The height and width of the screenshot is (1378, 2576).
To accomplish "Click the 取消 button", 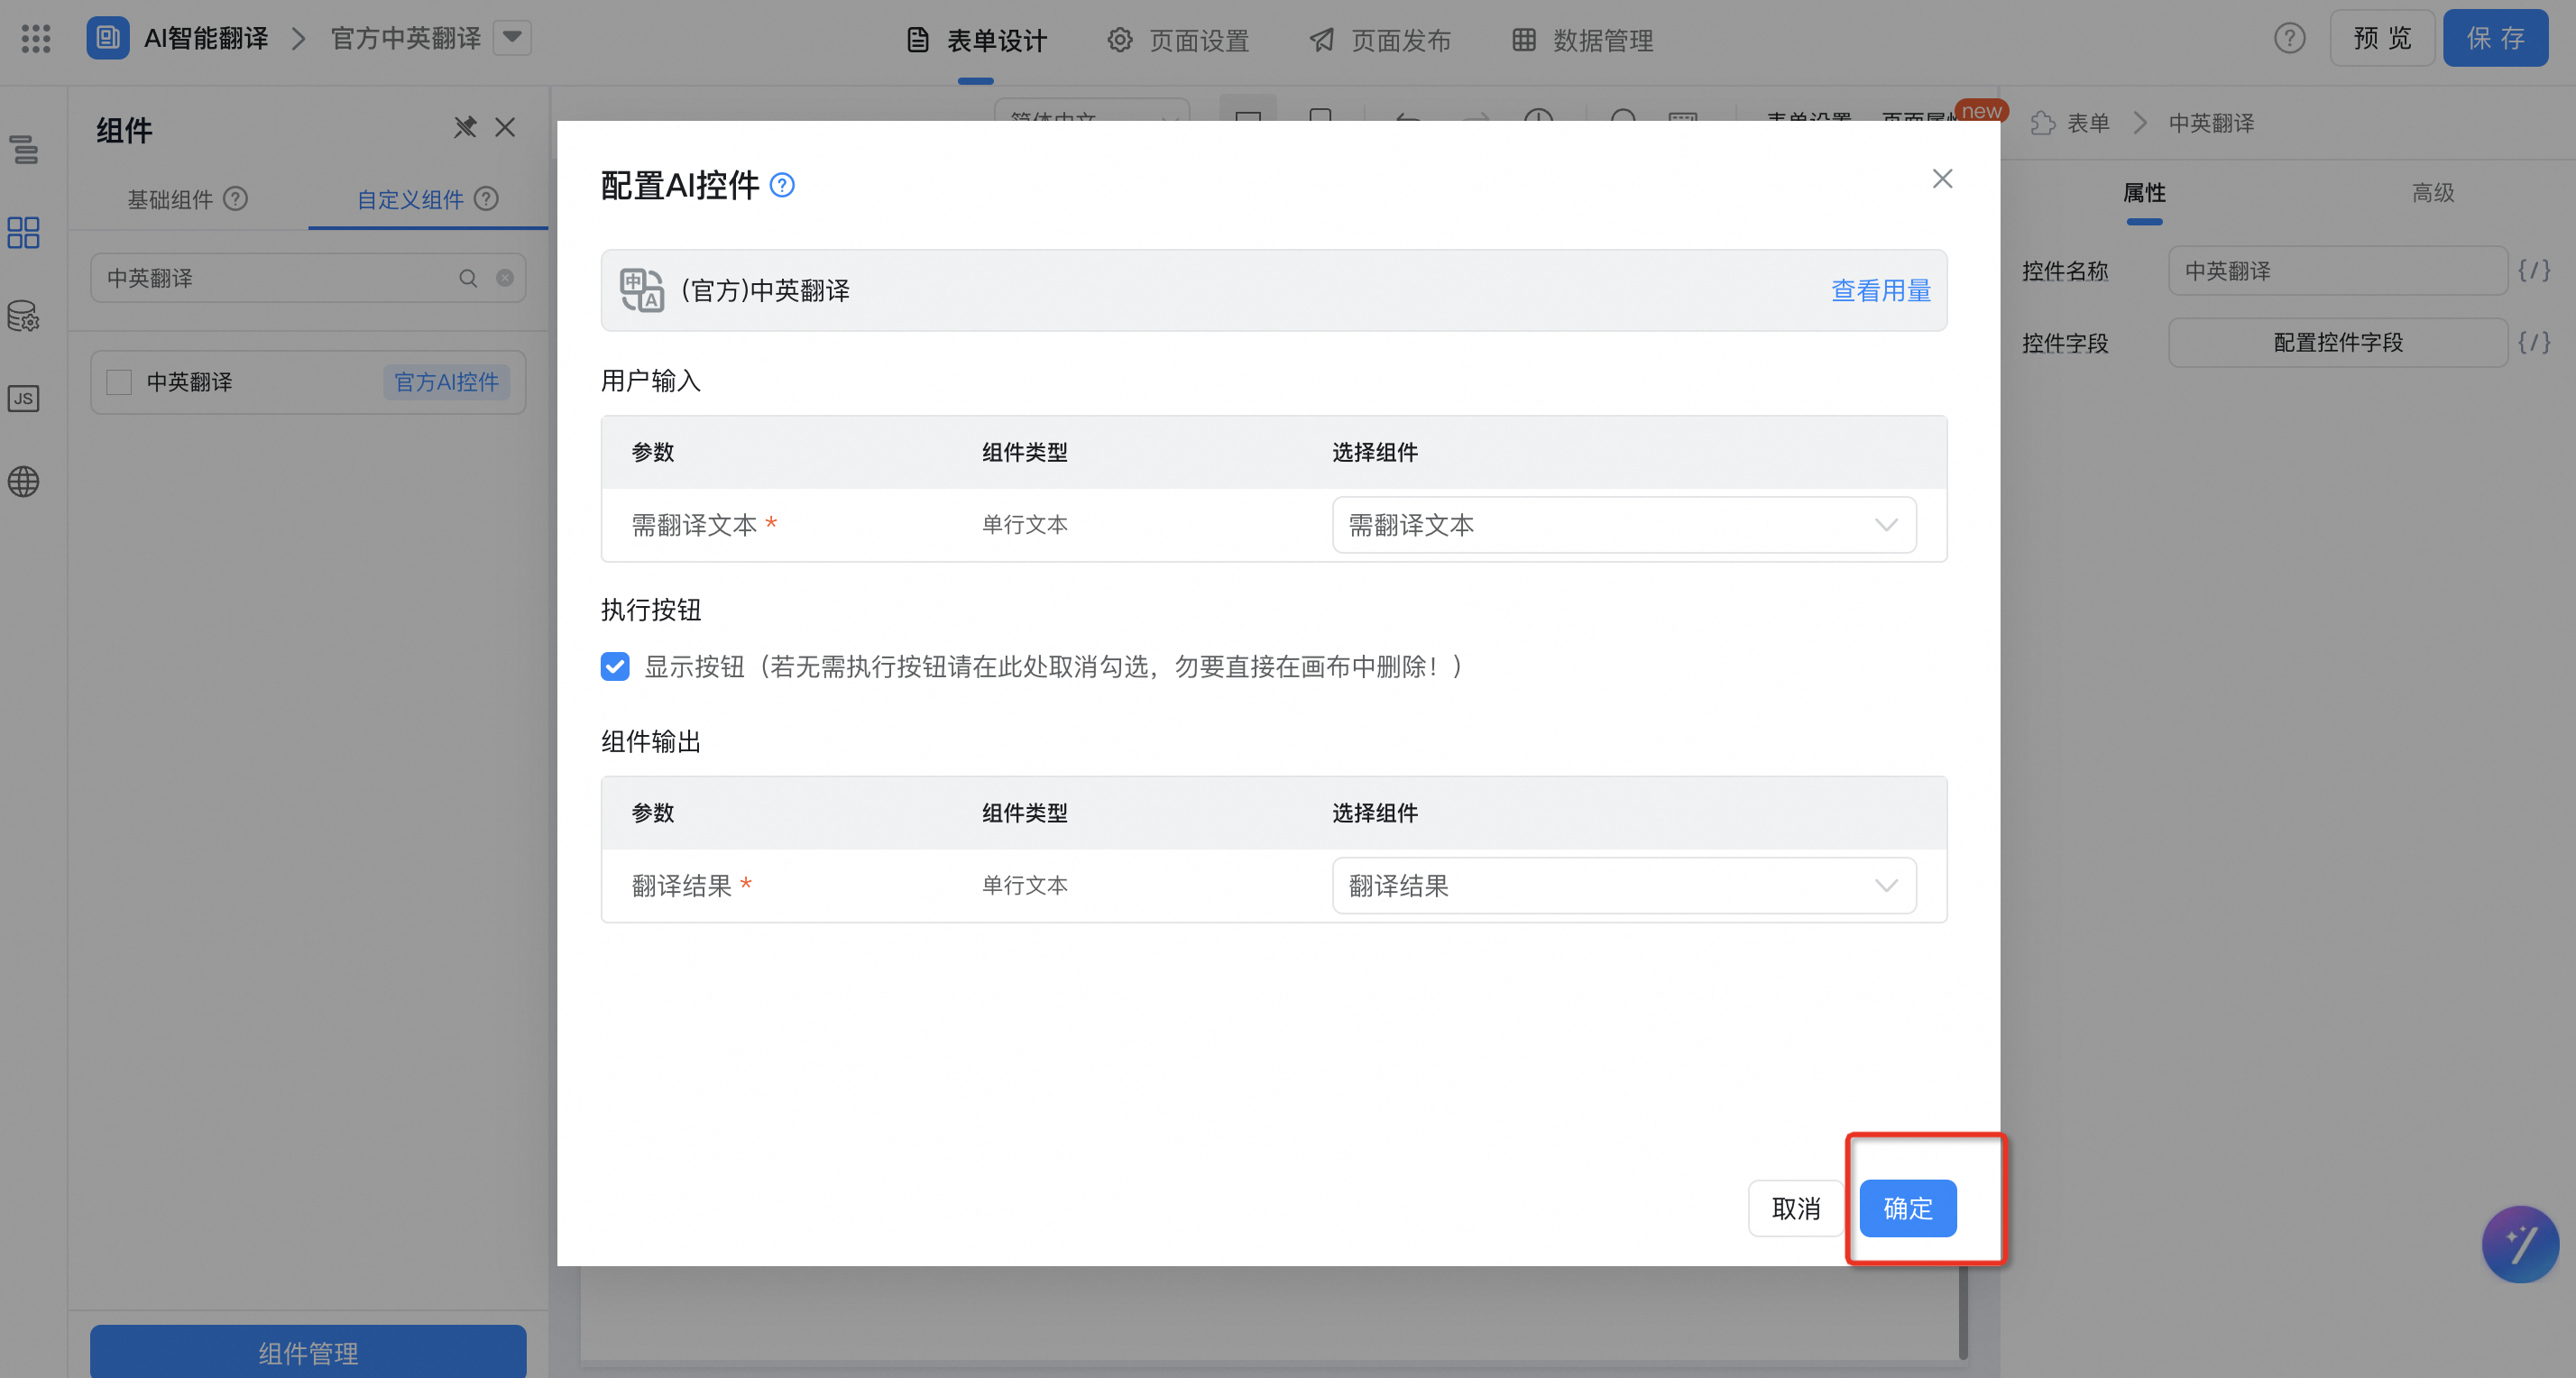I will pos(1796,1208).
